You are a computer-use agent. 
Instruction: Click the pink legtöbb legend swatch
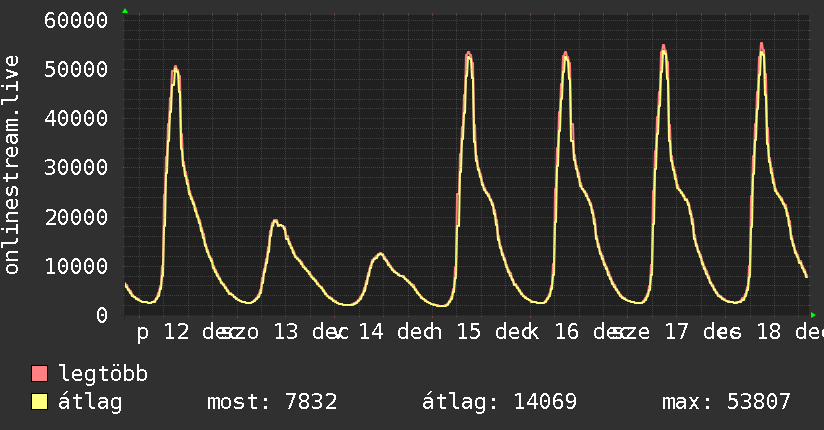pos(39,373)
